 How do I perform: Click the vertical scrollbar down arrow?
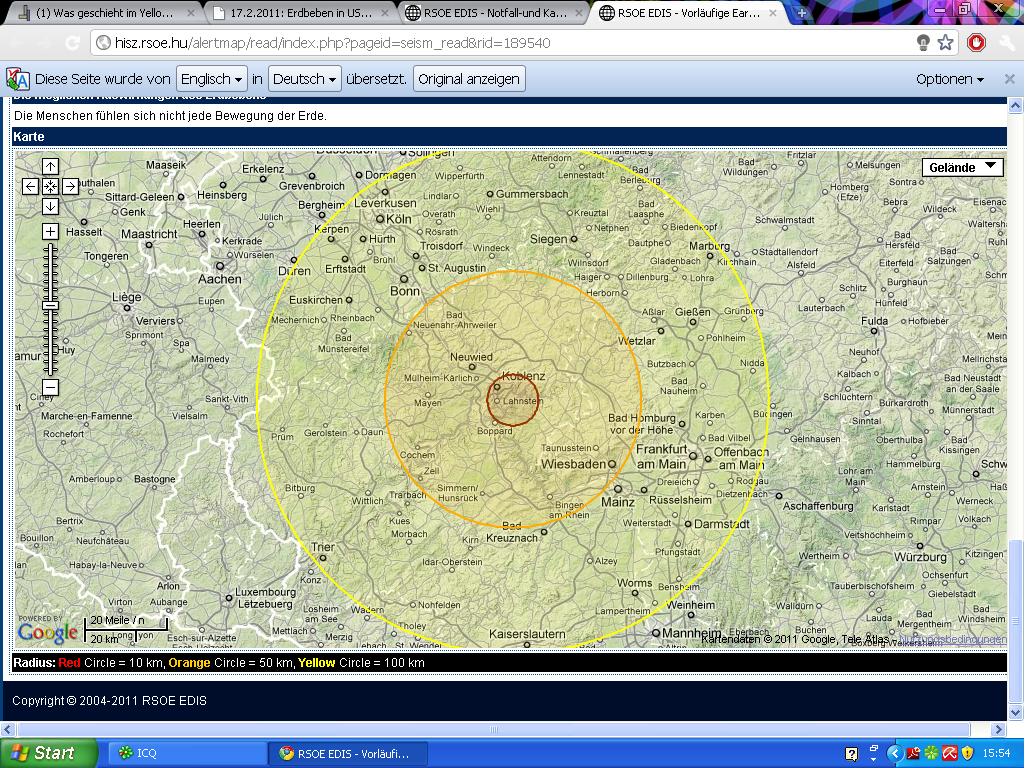(1016, 711)
